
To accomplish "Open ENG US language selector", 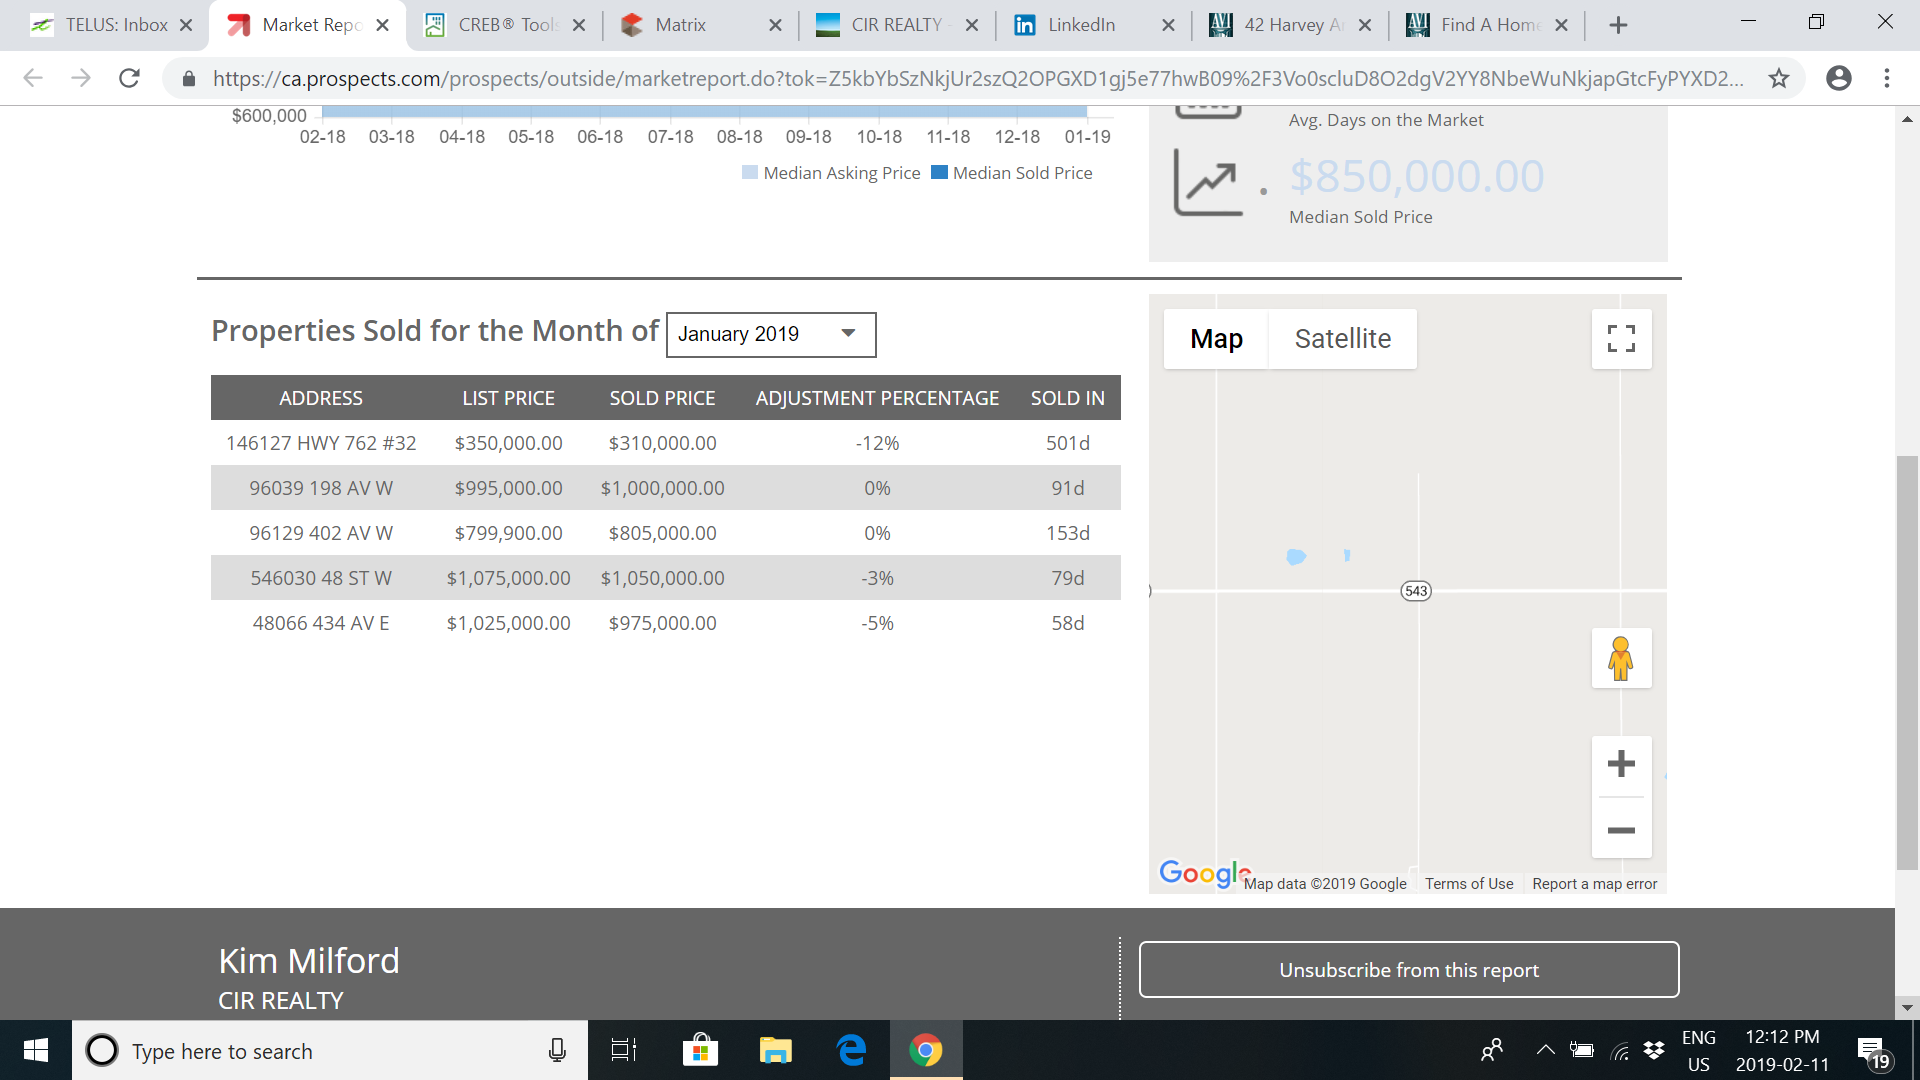I will (1699, 1050).
